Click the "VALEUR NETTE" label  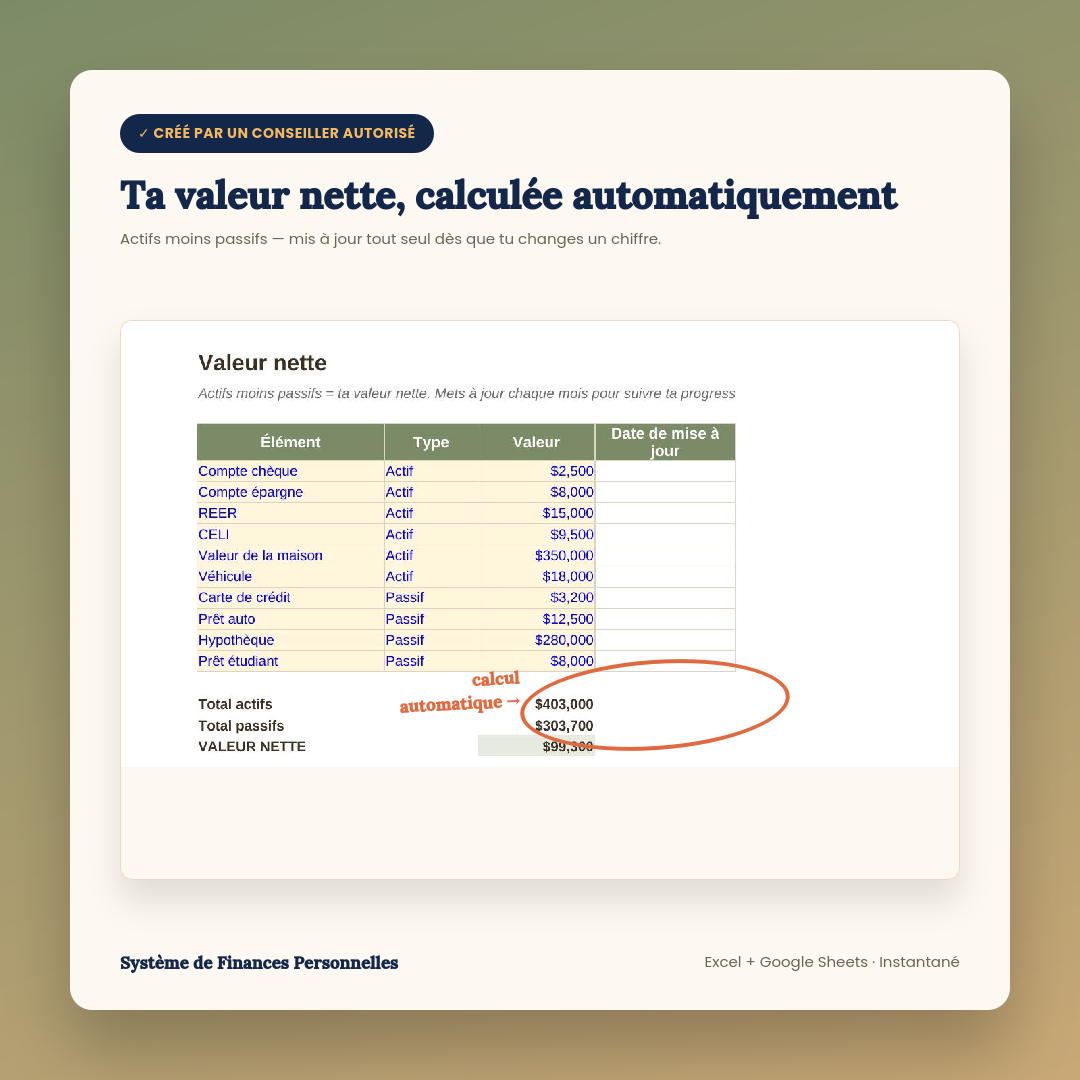251,747
